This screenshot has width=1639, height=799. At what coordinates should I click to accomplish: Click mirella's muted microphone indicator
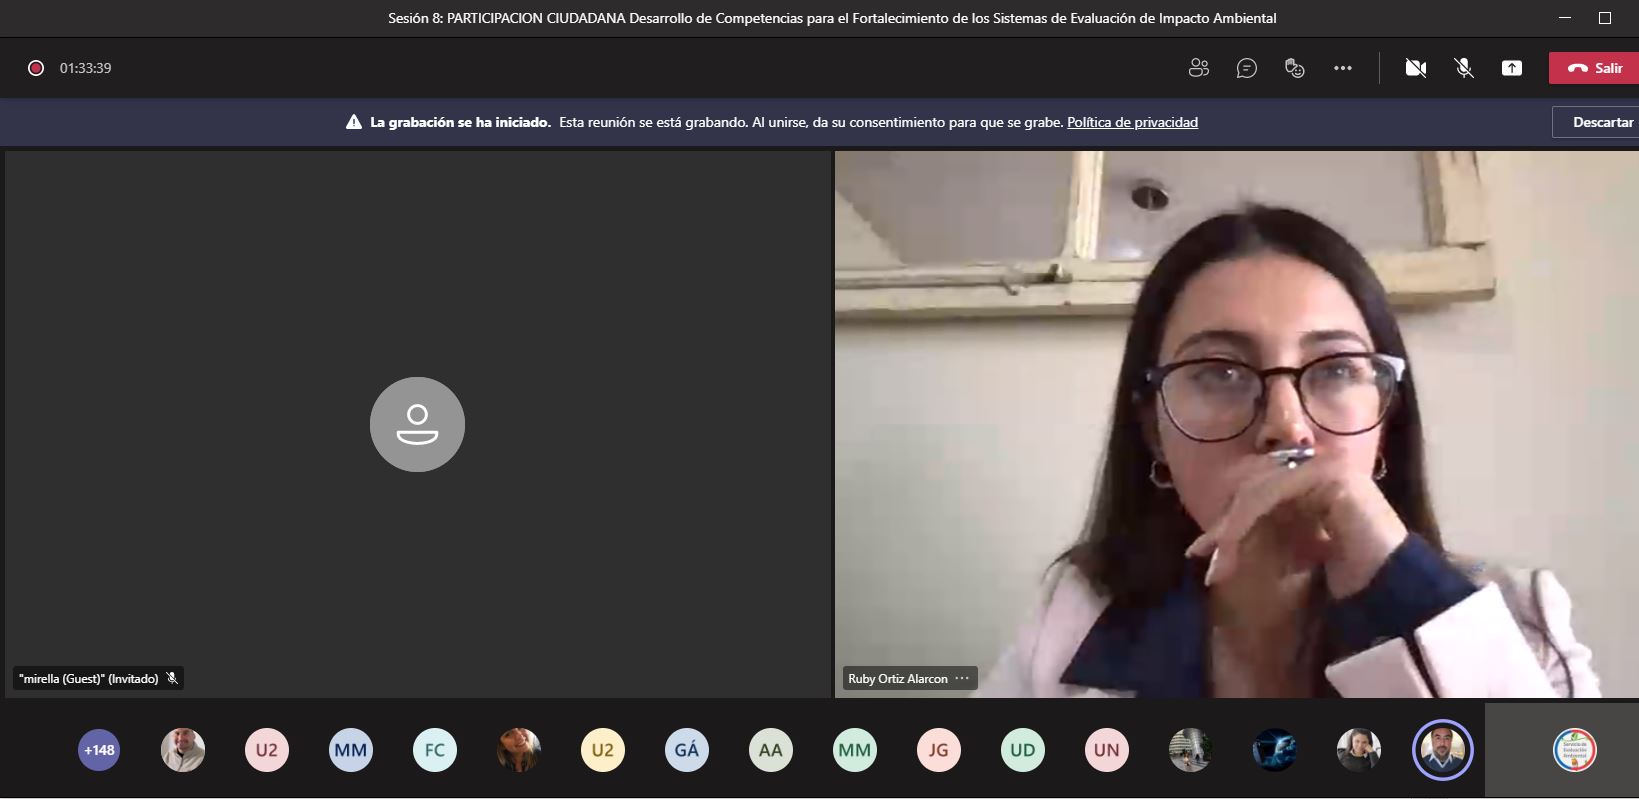click(172, 678)
